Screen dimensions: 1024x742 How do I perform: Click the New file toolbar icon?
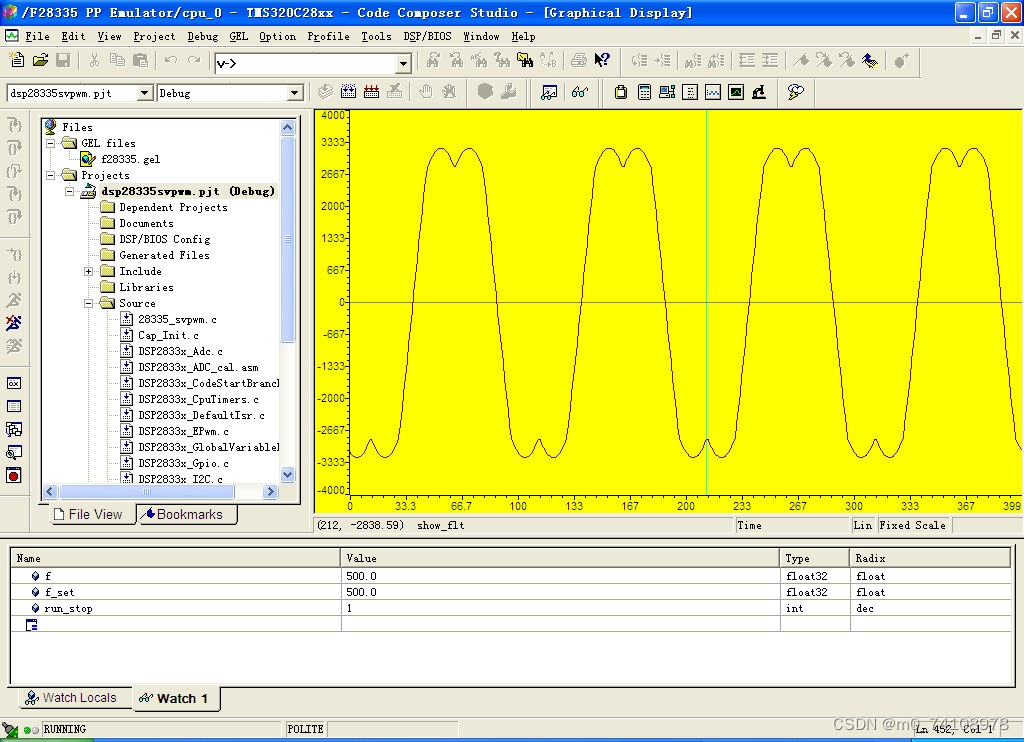pos(17,61)
